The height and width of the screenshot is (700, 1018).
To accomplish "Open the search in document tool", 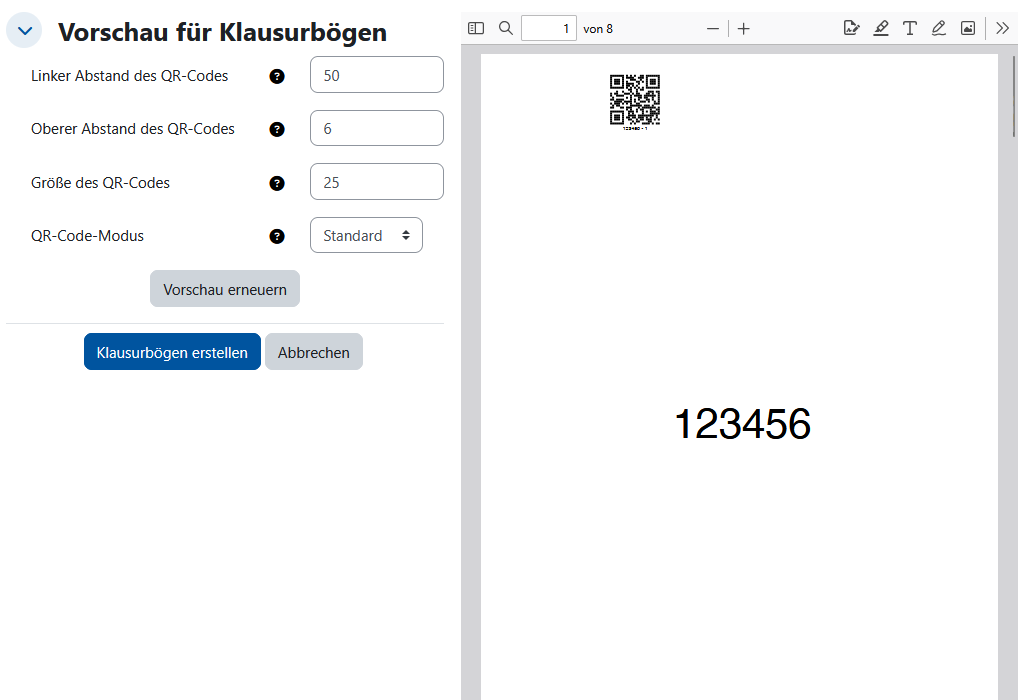I will [505, 28].
